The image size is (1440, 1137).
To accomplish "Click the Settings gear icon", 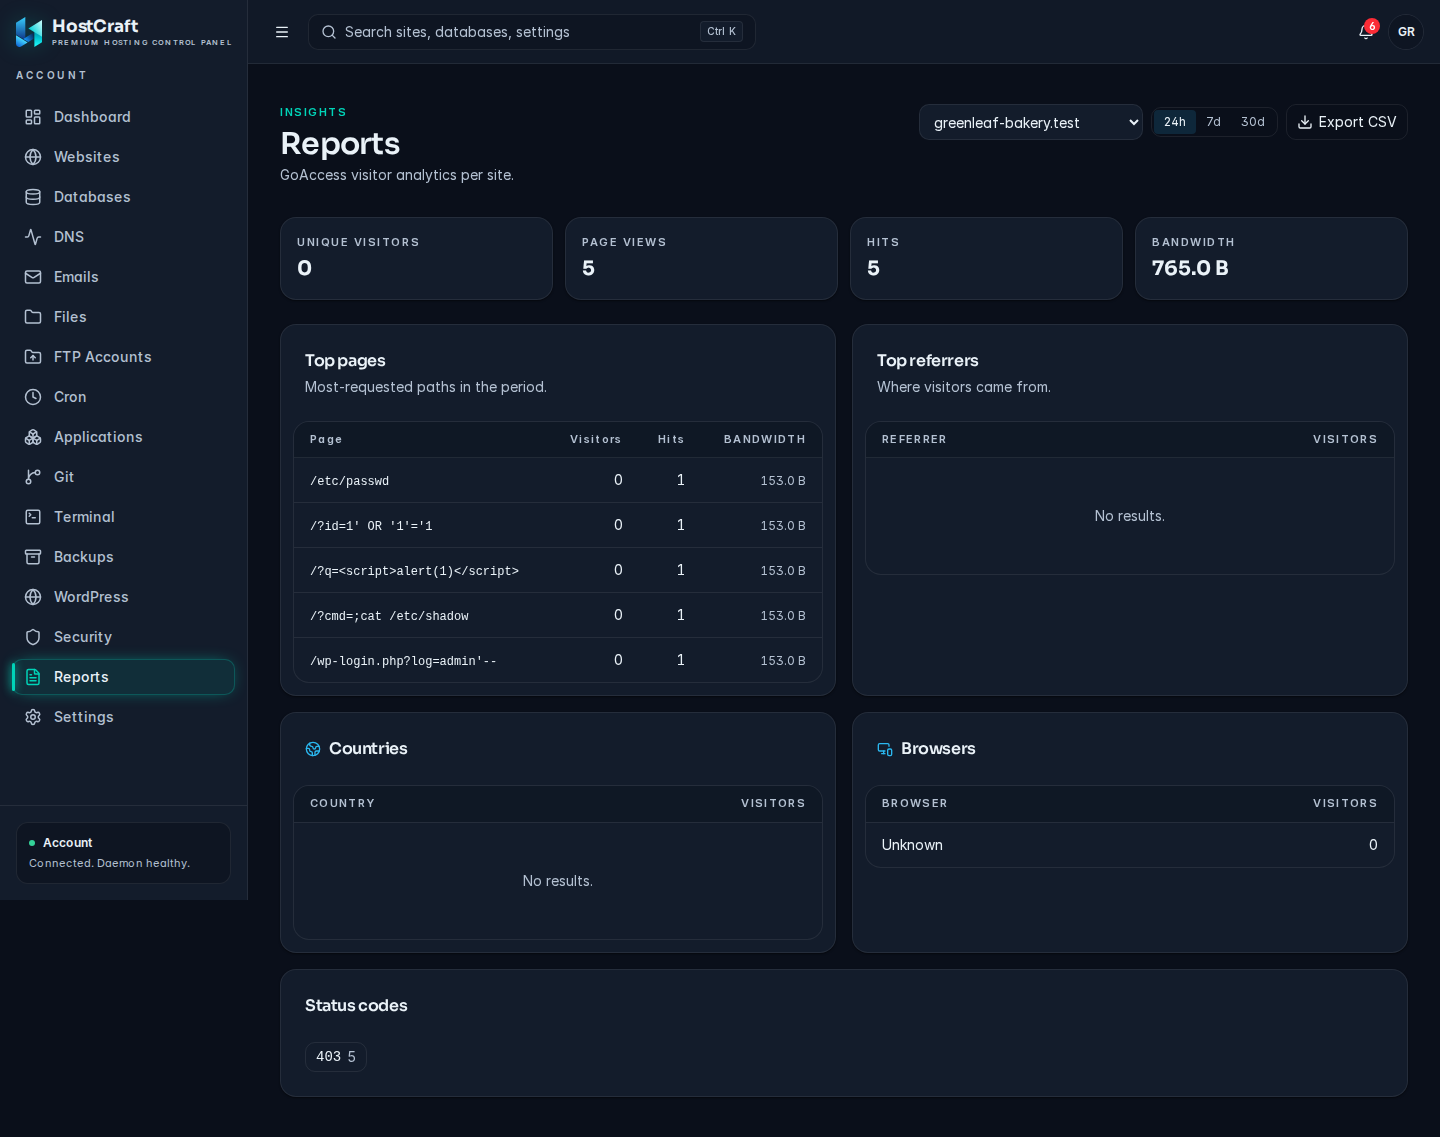I will pyautogui.click(x=33, y=717).
